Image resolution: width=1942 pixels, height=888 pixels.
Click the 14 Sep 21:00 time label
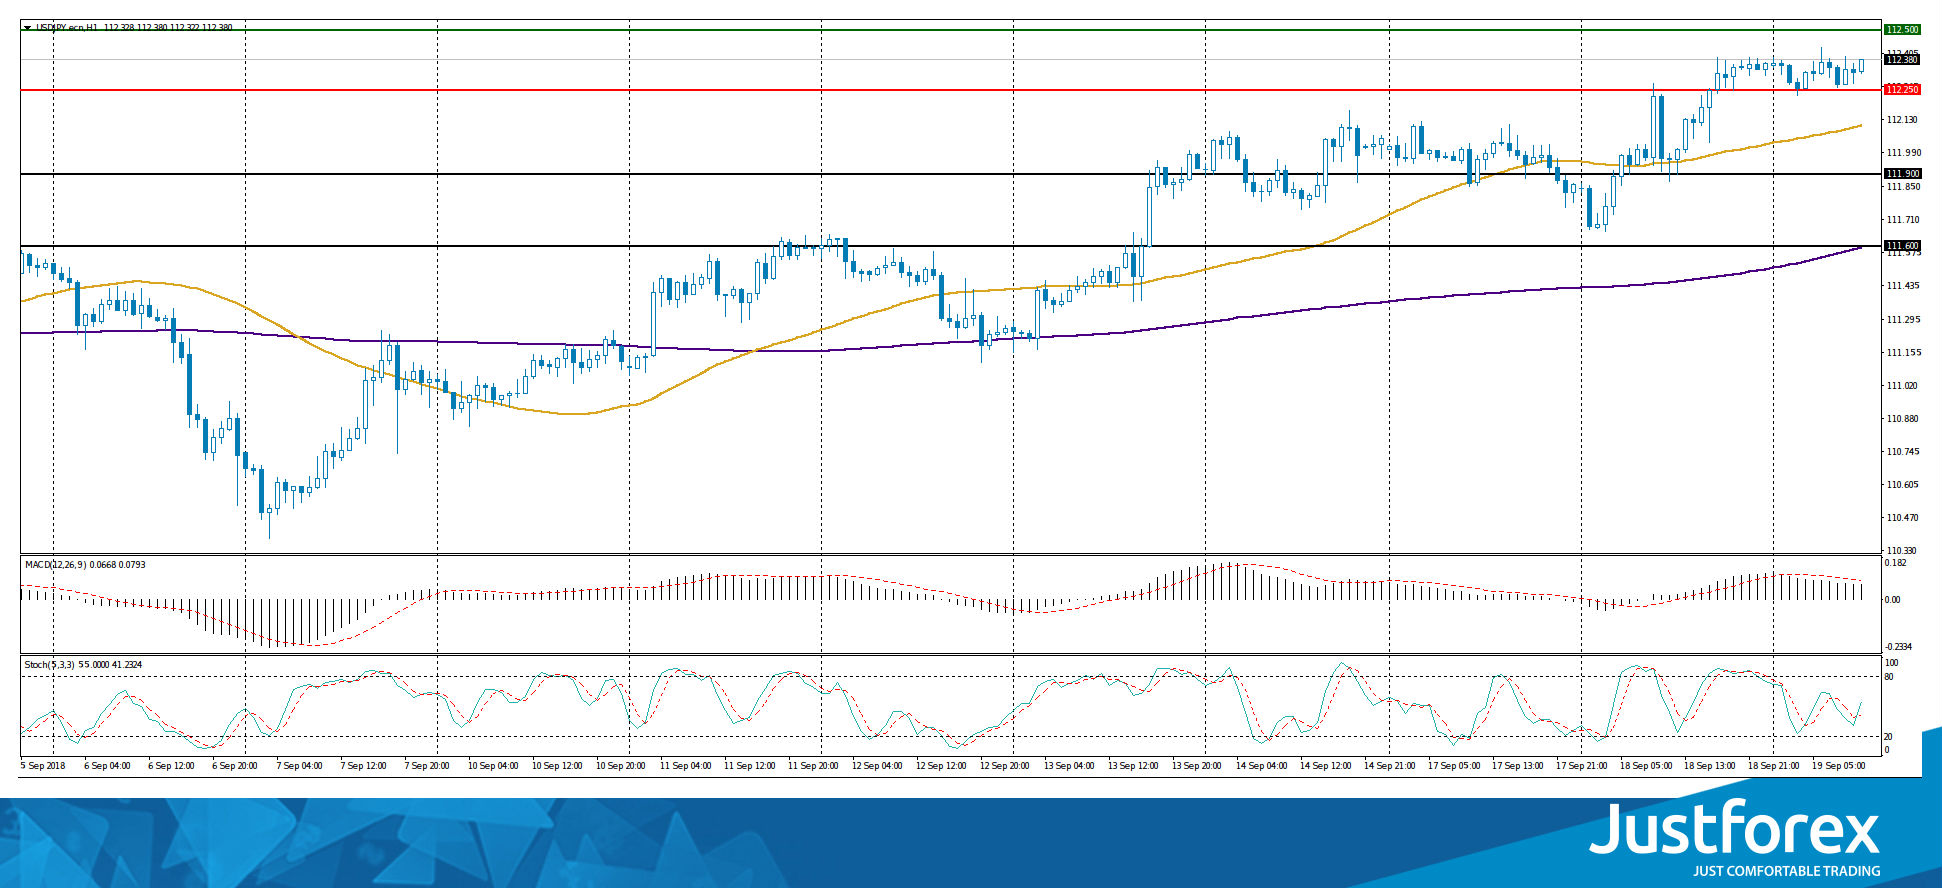(1389, 766)
